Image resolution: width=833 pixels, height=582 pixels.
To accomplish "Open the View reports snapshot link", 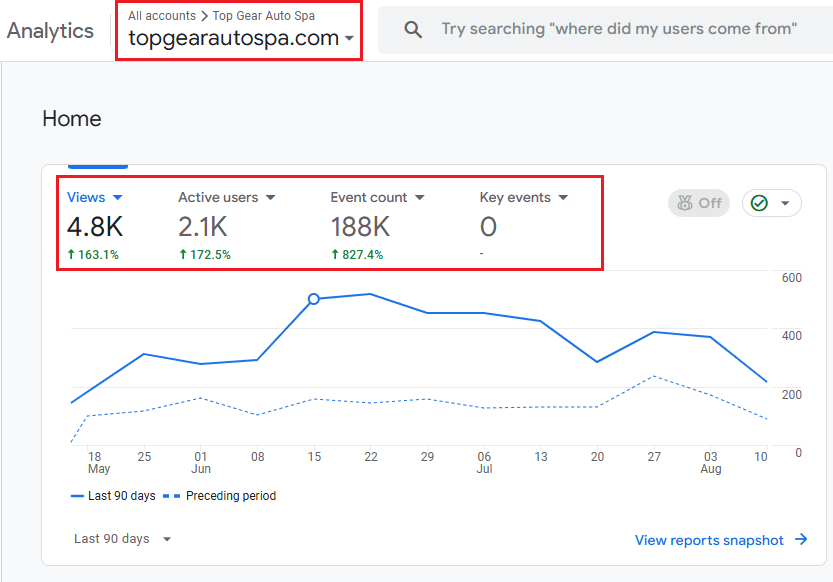I will tap(709, 540).
